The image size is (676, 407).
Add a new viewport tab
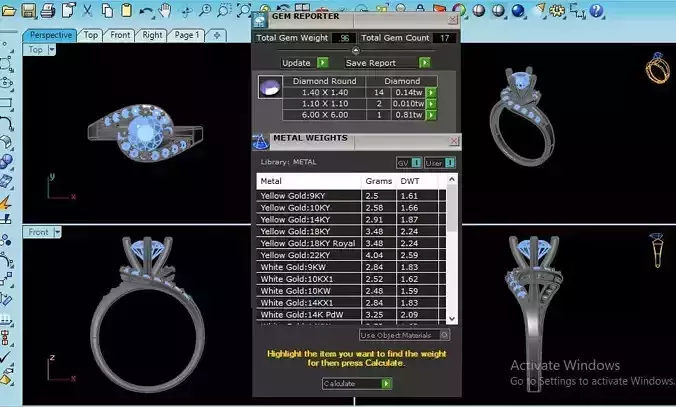[217, 35]
